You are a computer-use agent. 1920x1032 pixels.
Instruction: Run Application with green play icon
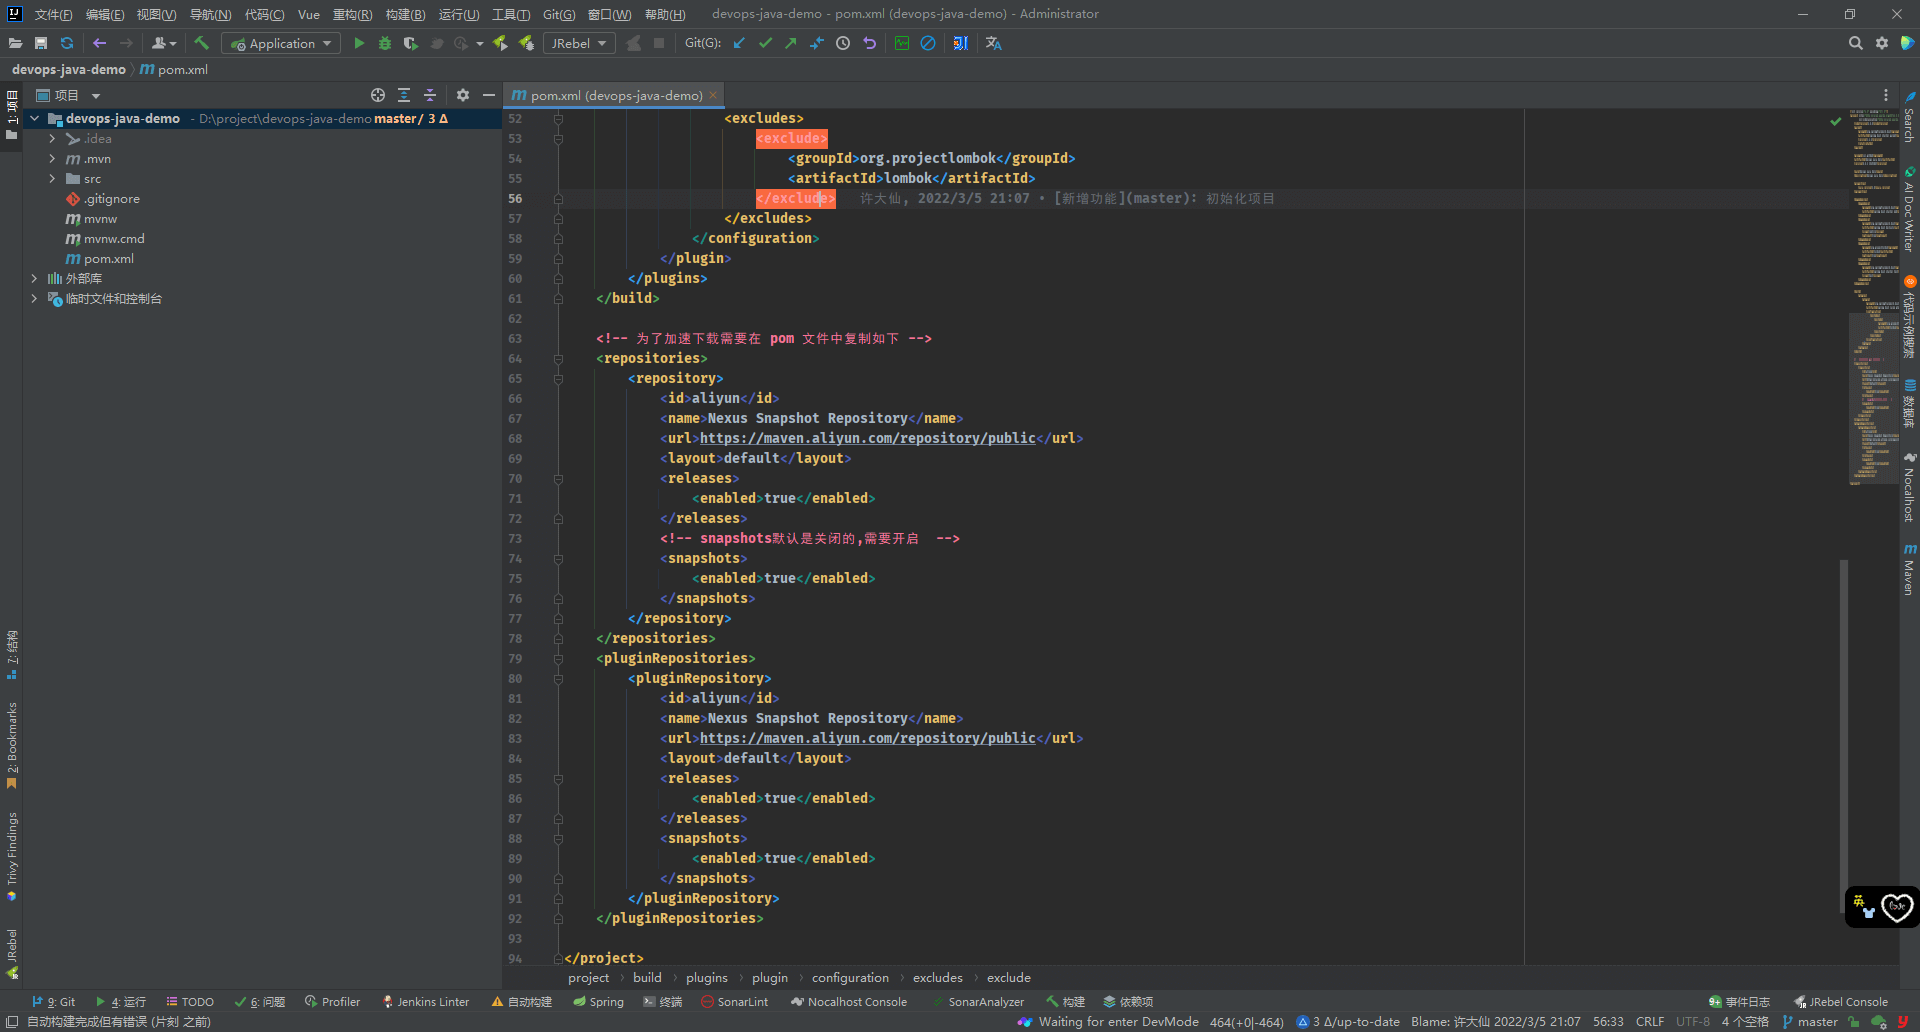tap(359, 43)
